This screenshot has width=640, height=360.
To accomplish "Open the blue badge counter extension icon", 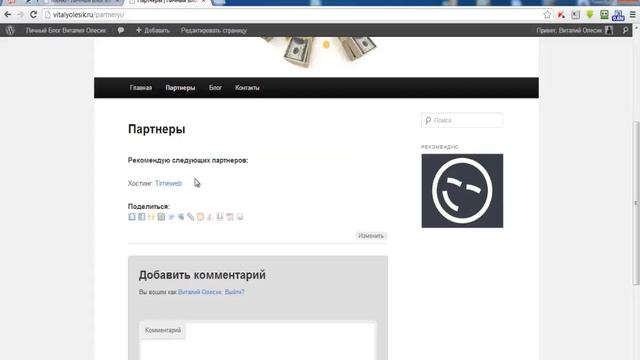I will click(618, 15).
